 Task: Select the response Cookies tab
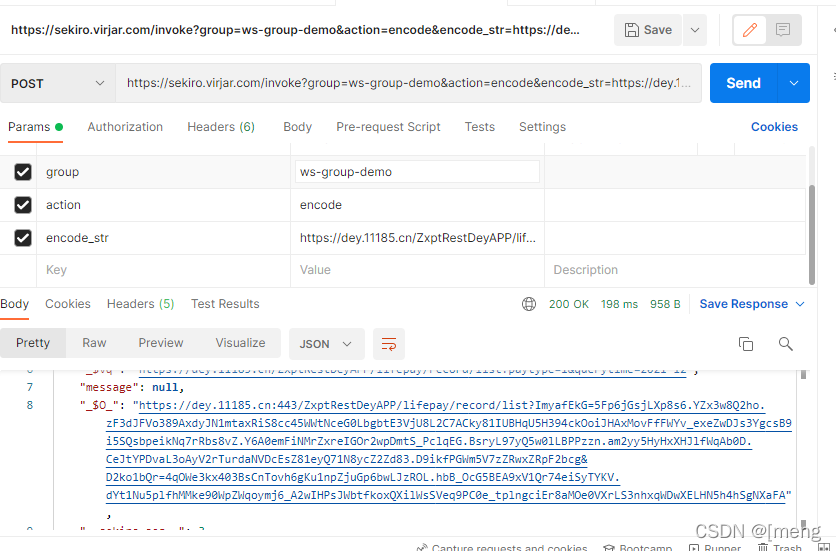coord(68,304)
